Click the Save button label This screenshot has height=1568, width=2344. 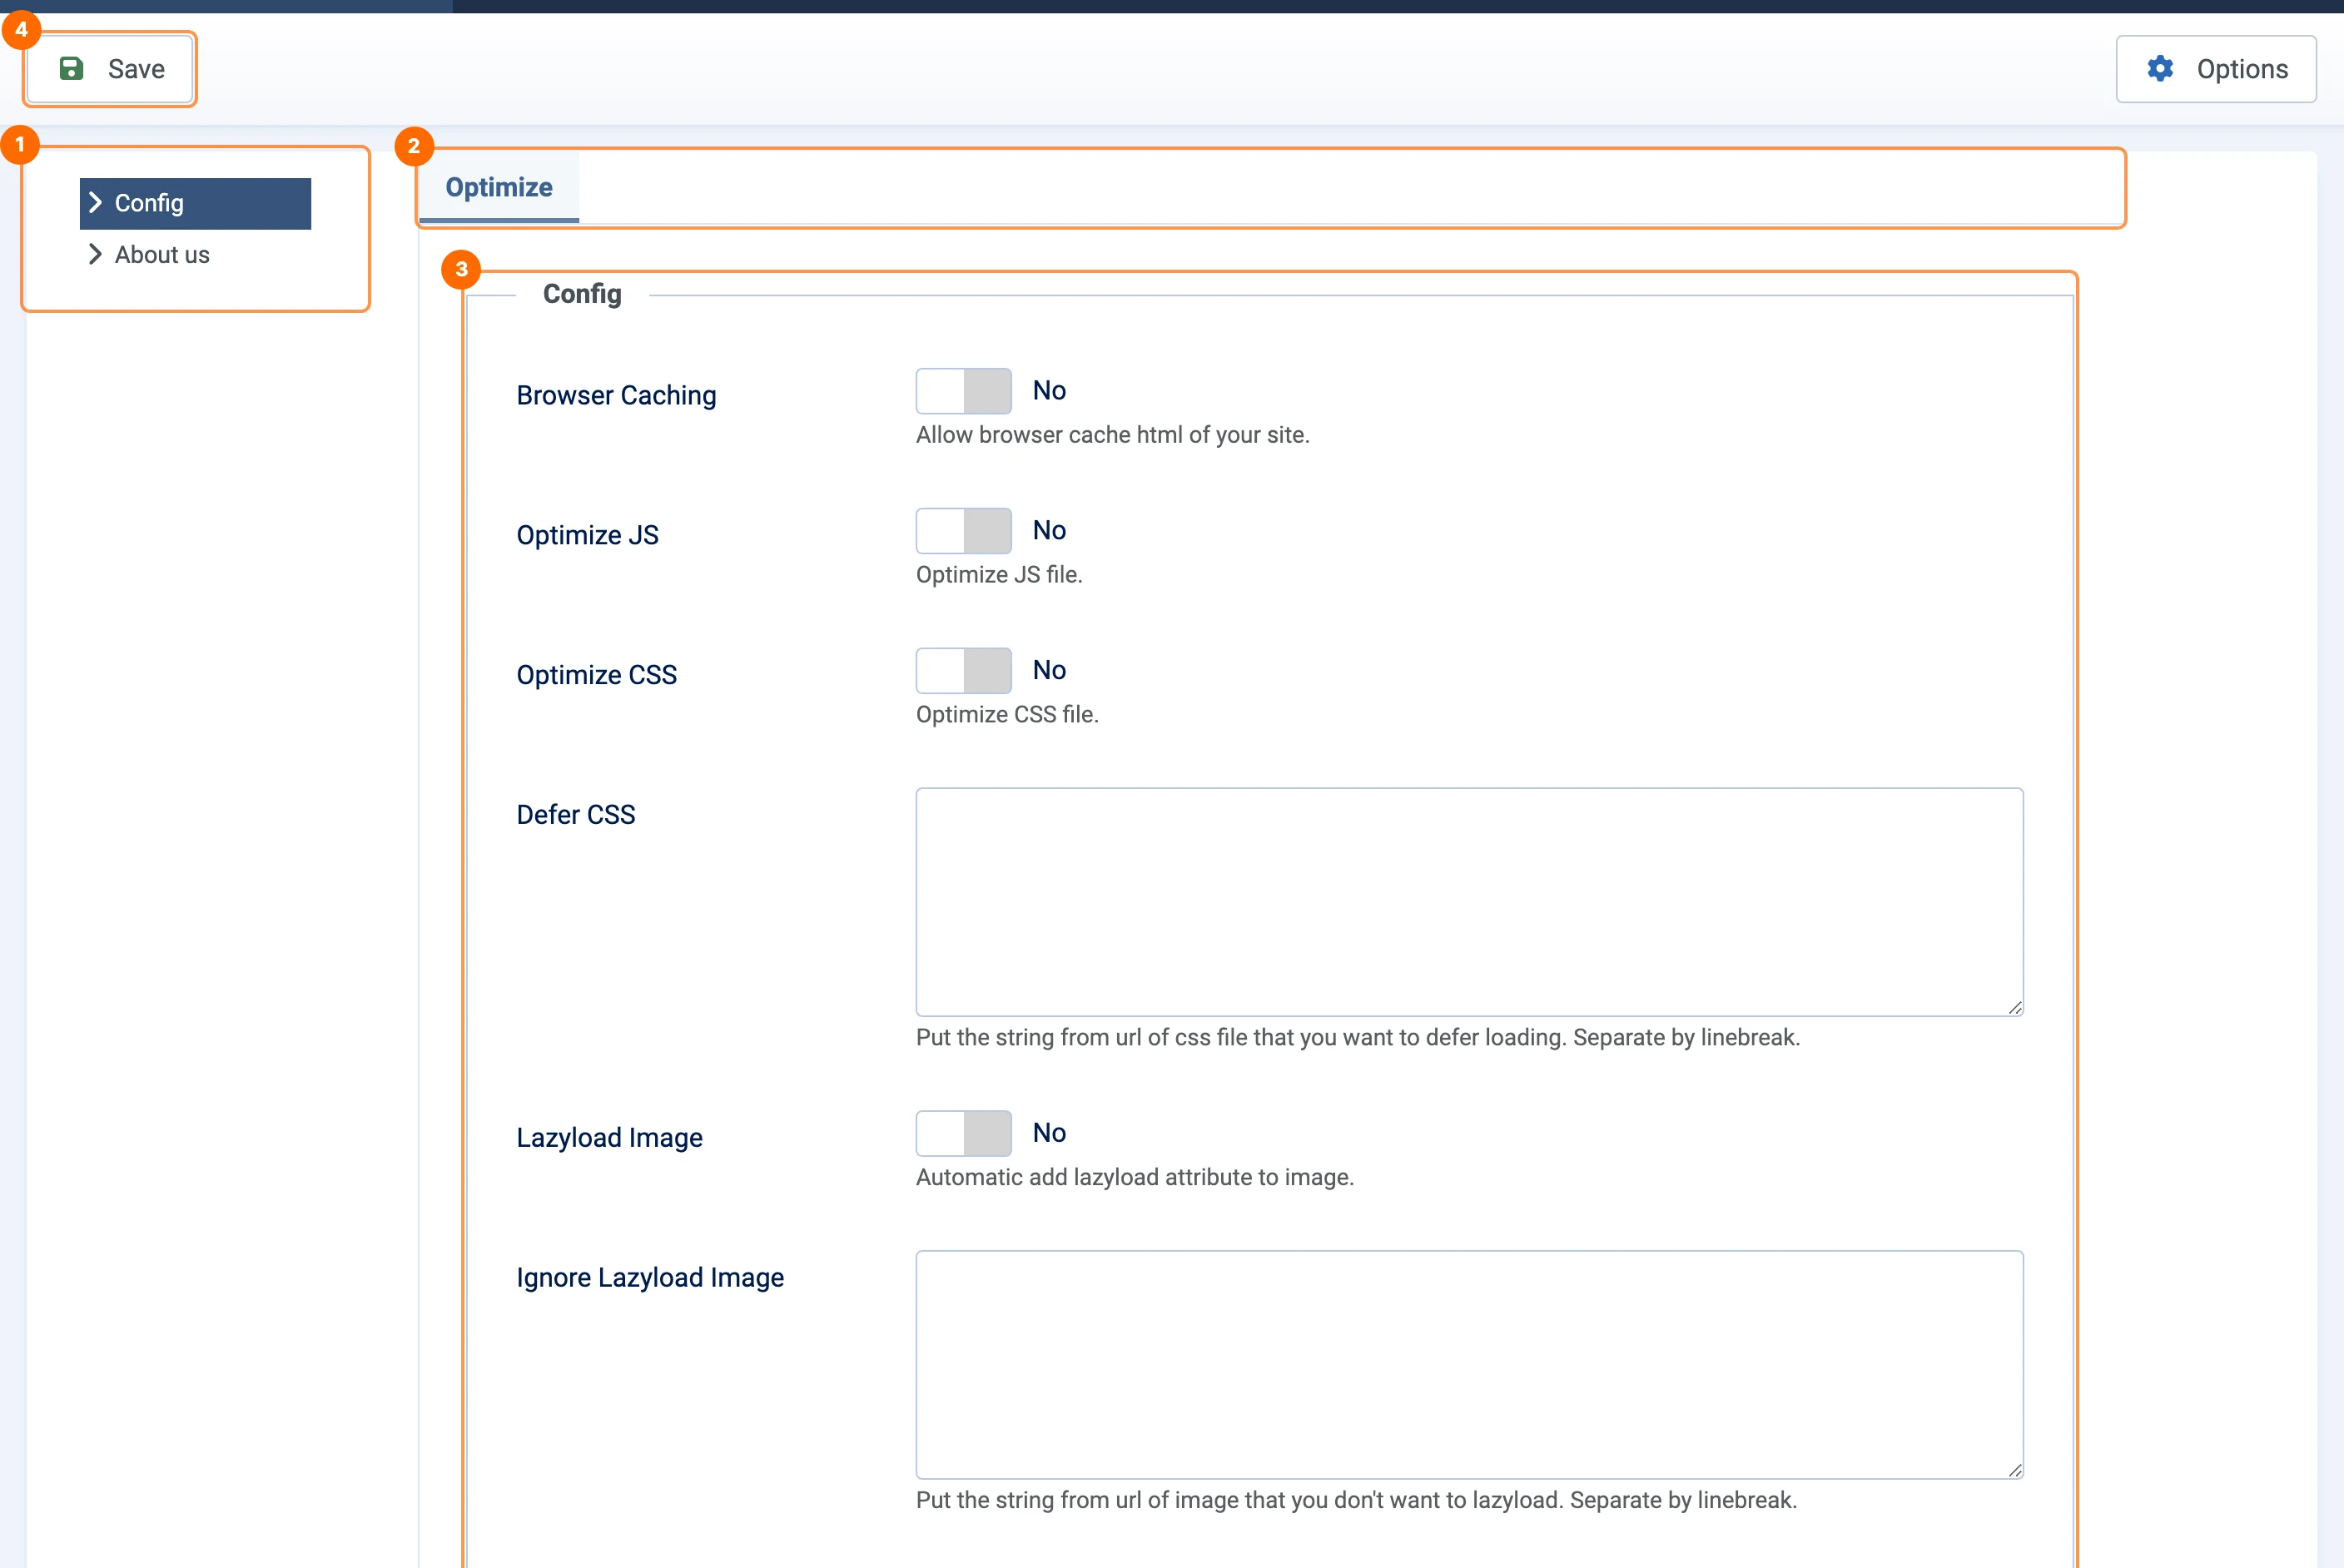pyautogui.click(x=136, y=69)
